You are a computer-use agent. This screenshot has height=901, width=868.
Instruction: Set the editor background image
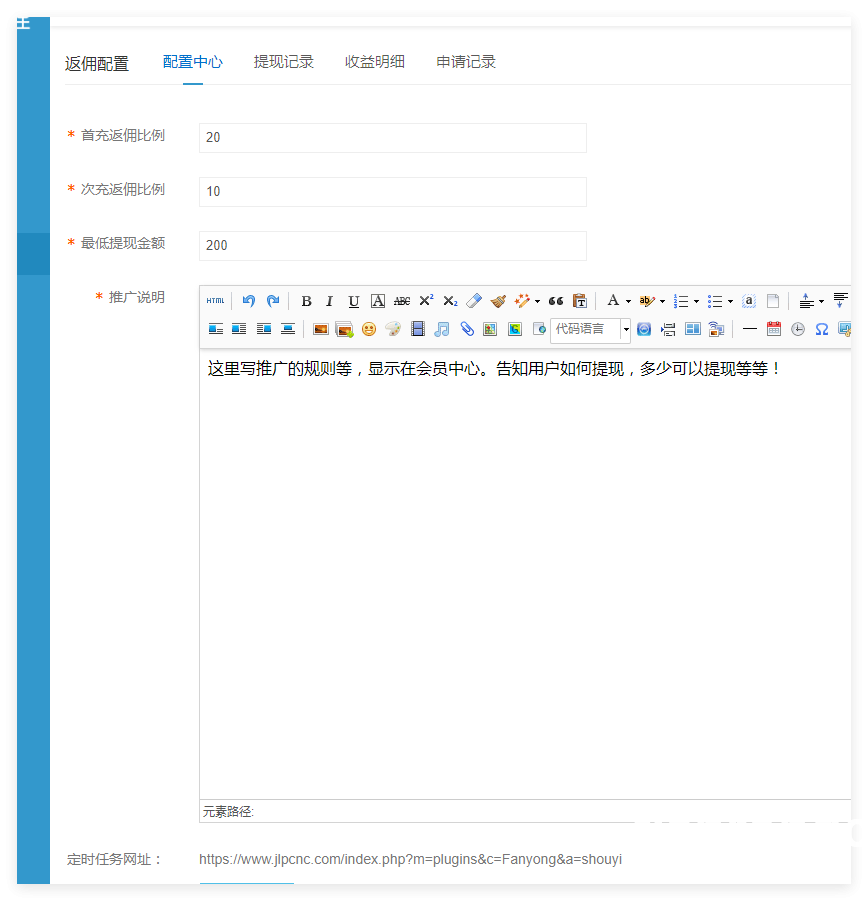tap(716, 329)
